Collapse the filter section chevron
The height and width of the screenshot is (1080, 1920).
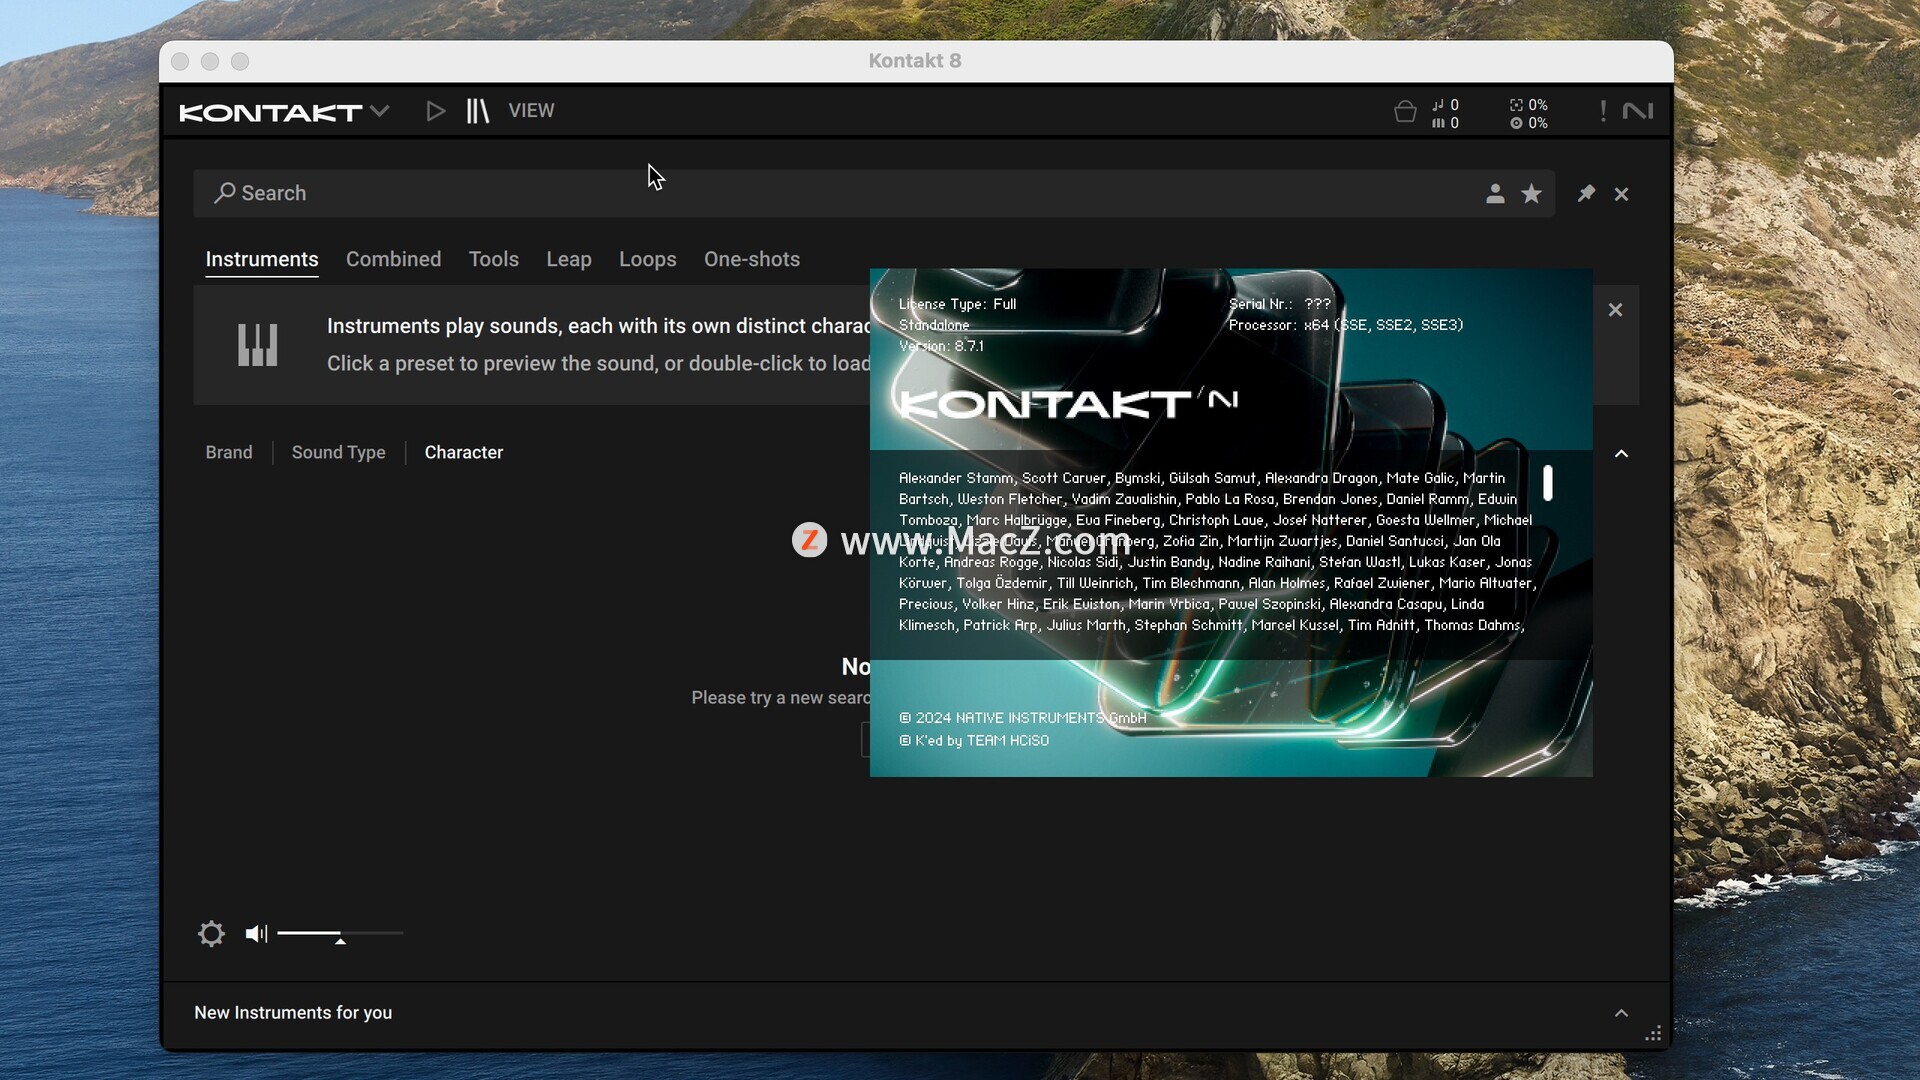[x=1621, y=454]
